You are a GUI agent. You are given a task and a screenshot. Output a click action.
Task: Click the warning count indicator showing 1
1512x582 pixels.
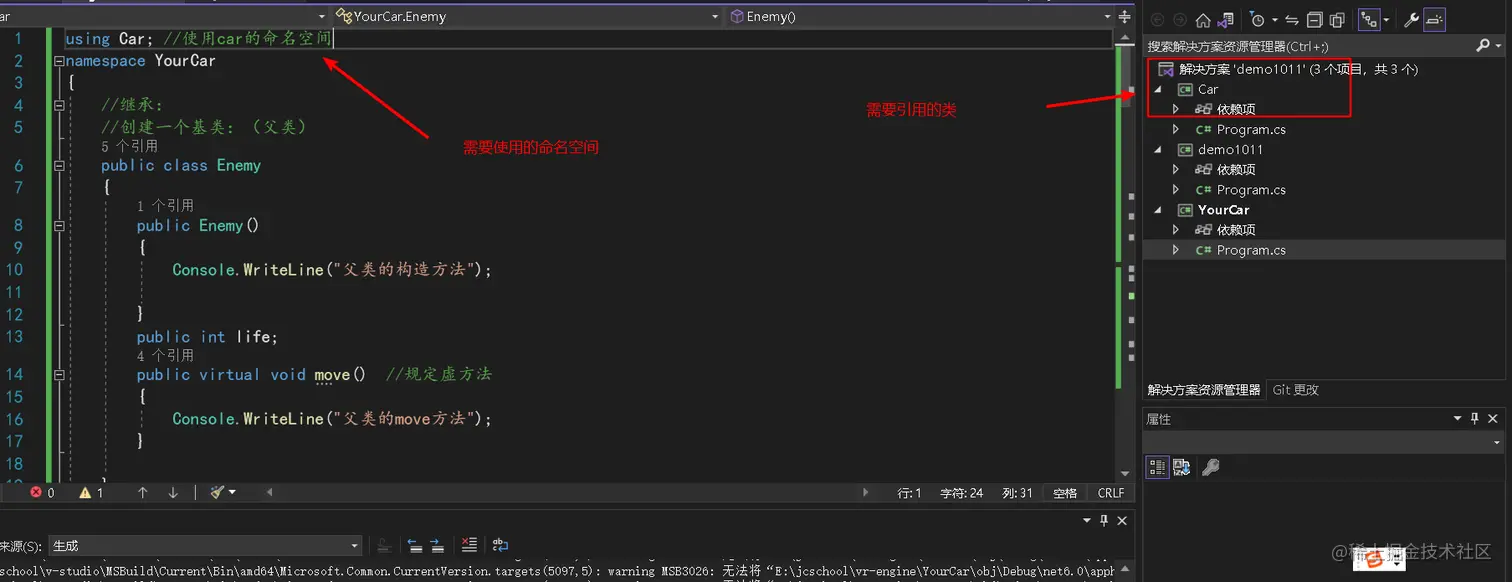(91, 493)
